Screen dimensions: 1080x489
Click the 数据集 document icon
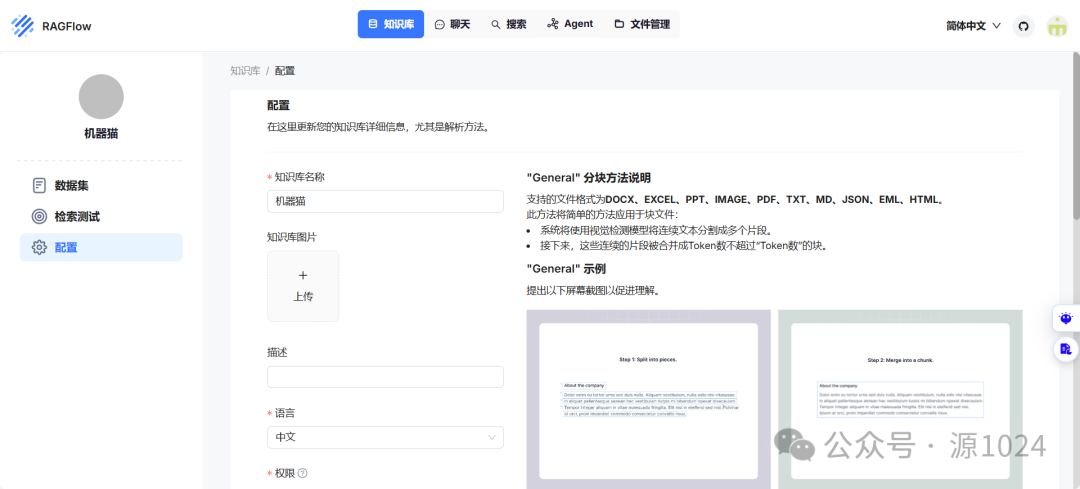click(x=39, y=186)
